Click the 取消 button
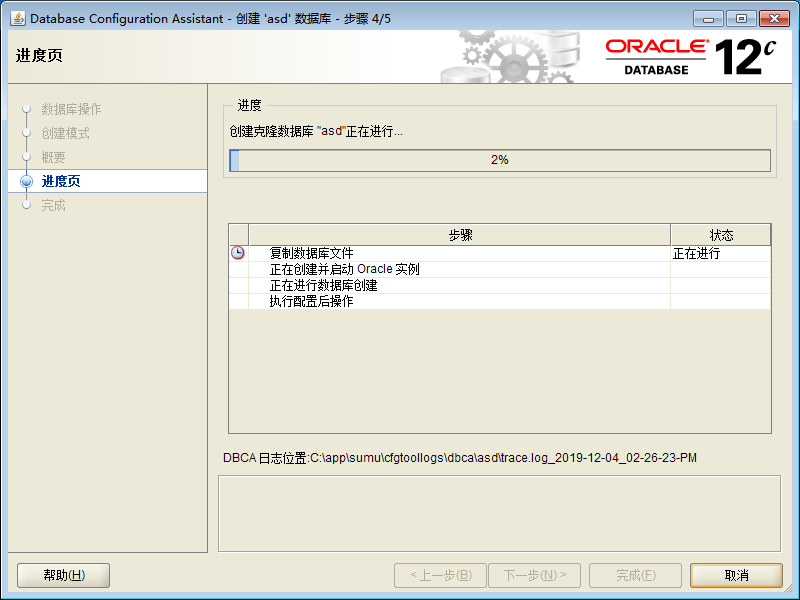Image resolution: width=800 pixels, height=600 pixels. tap(736, 576)
